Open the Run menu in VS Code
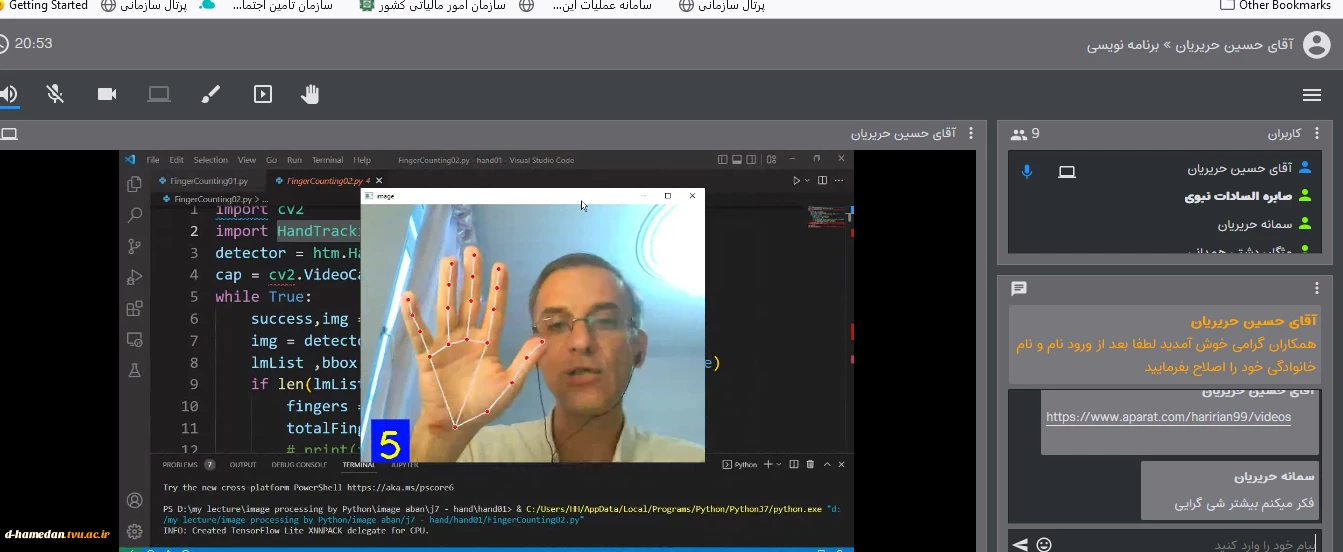The image size is (1343, 552). click(294, 160)
